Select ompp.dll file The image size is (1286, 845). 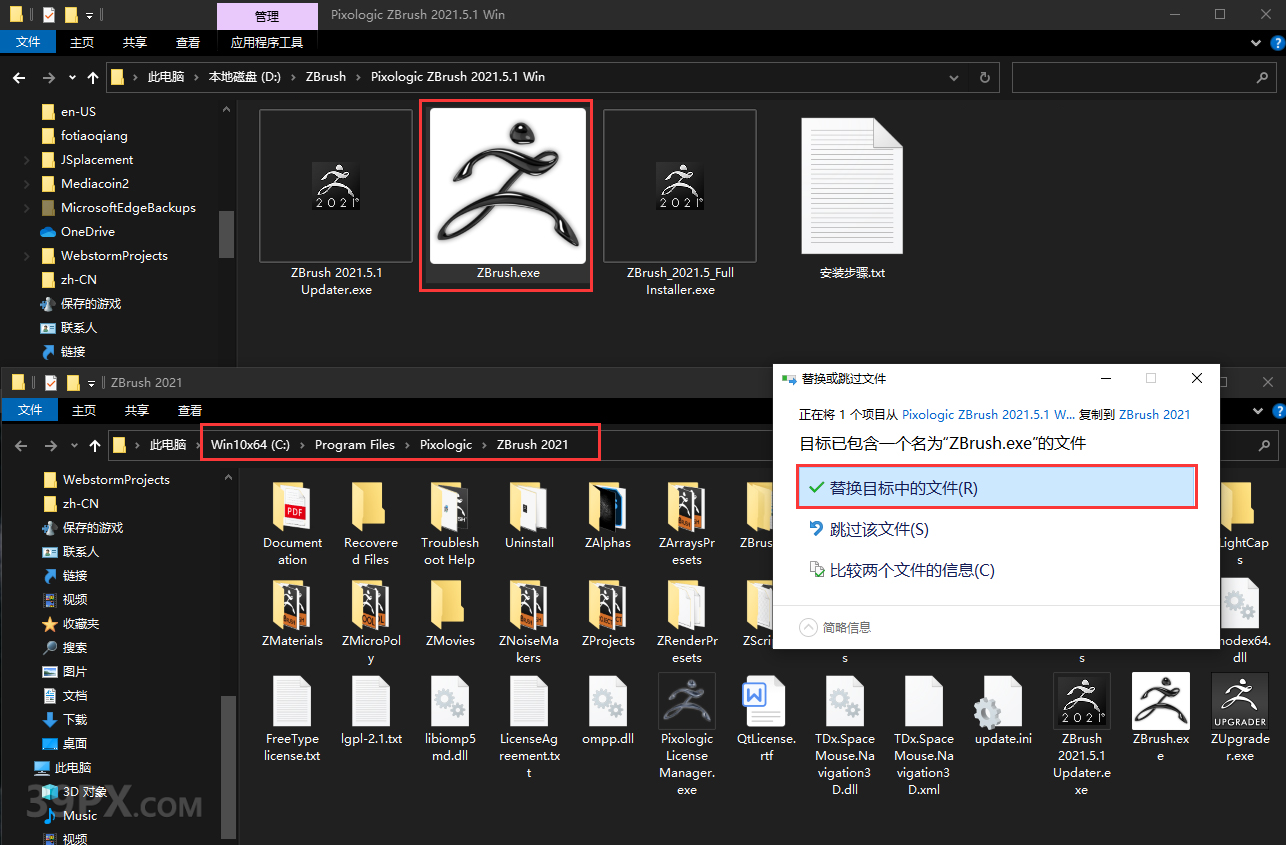pos(608,711)
